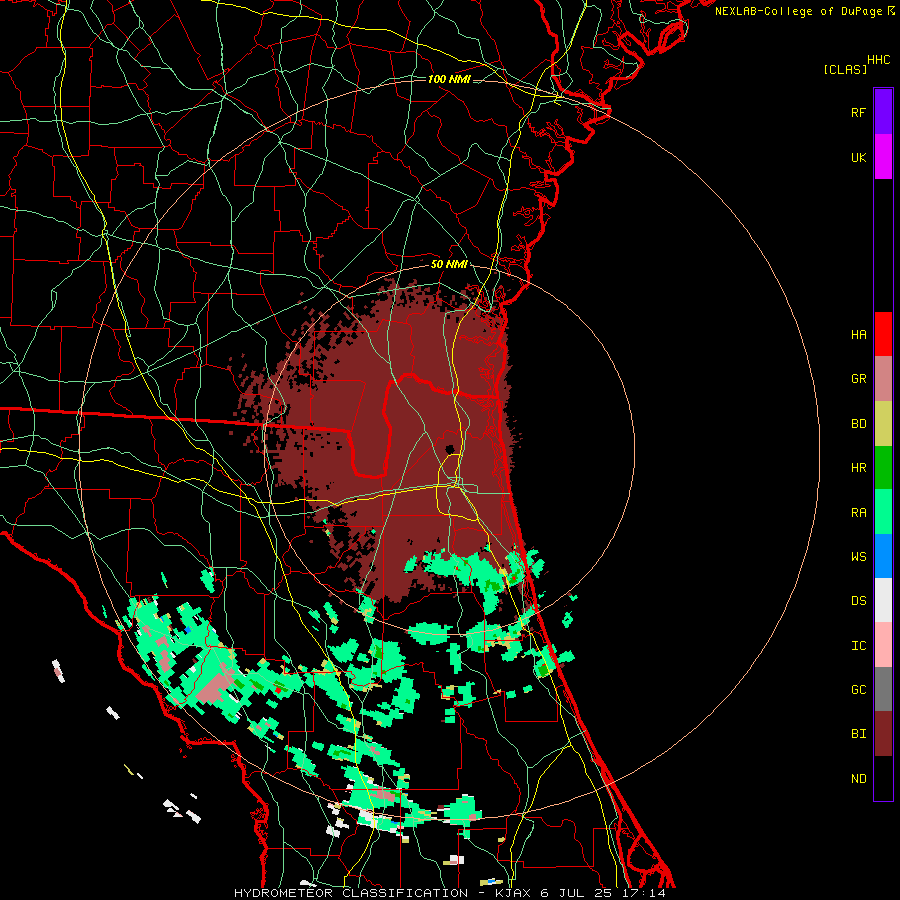This screenshot has width=900, height=900.
Task: Click the ND black legend swatch
Action: tap(883, 778)
